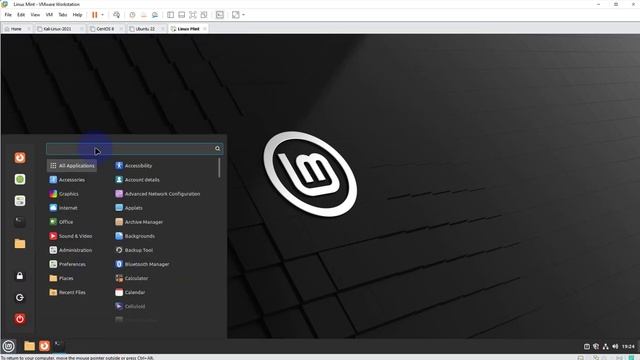This screenshot has height=360, width=640.
Task: Click the Log Out icon in the menu sidebar
Action: [x=20, y=298]
